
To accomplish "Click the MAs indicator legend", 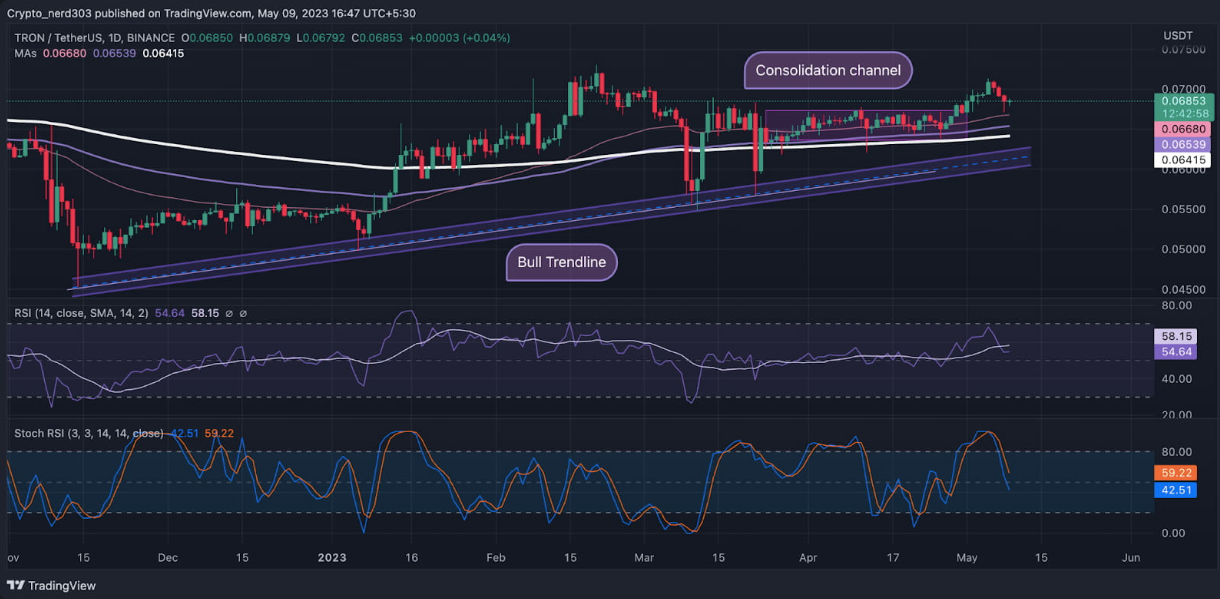I will (25, 53).
